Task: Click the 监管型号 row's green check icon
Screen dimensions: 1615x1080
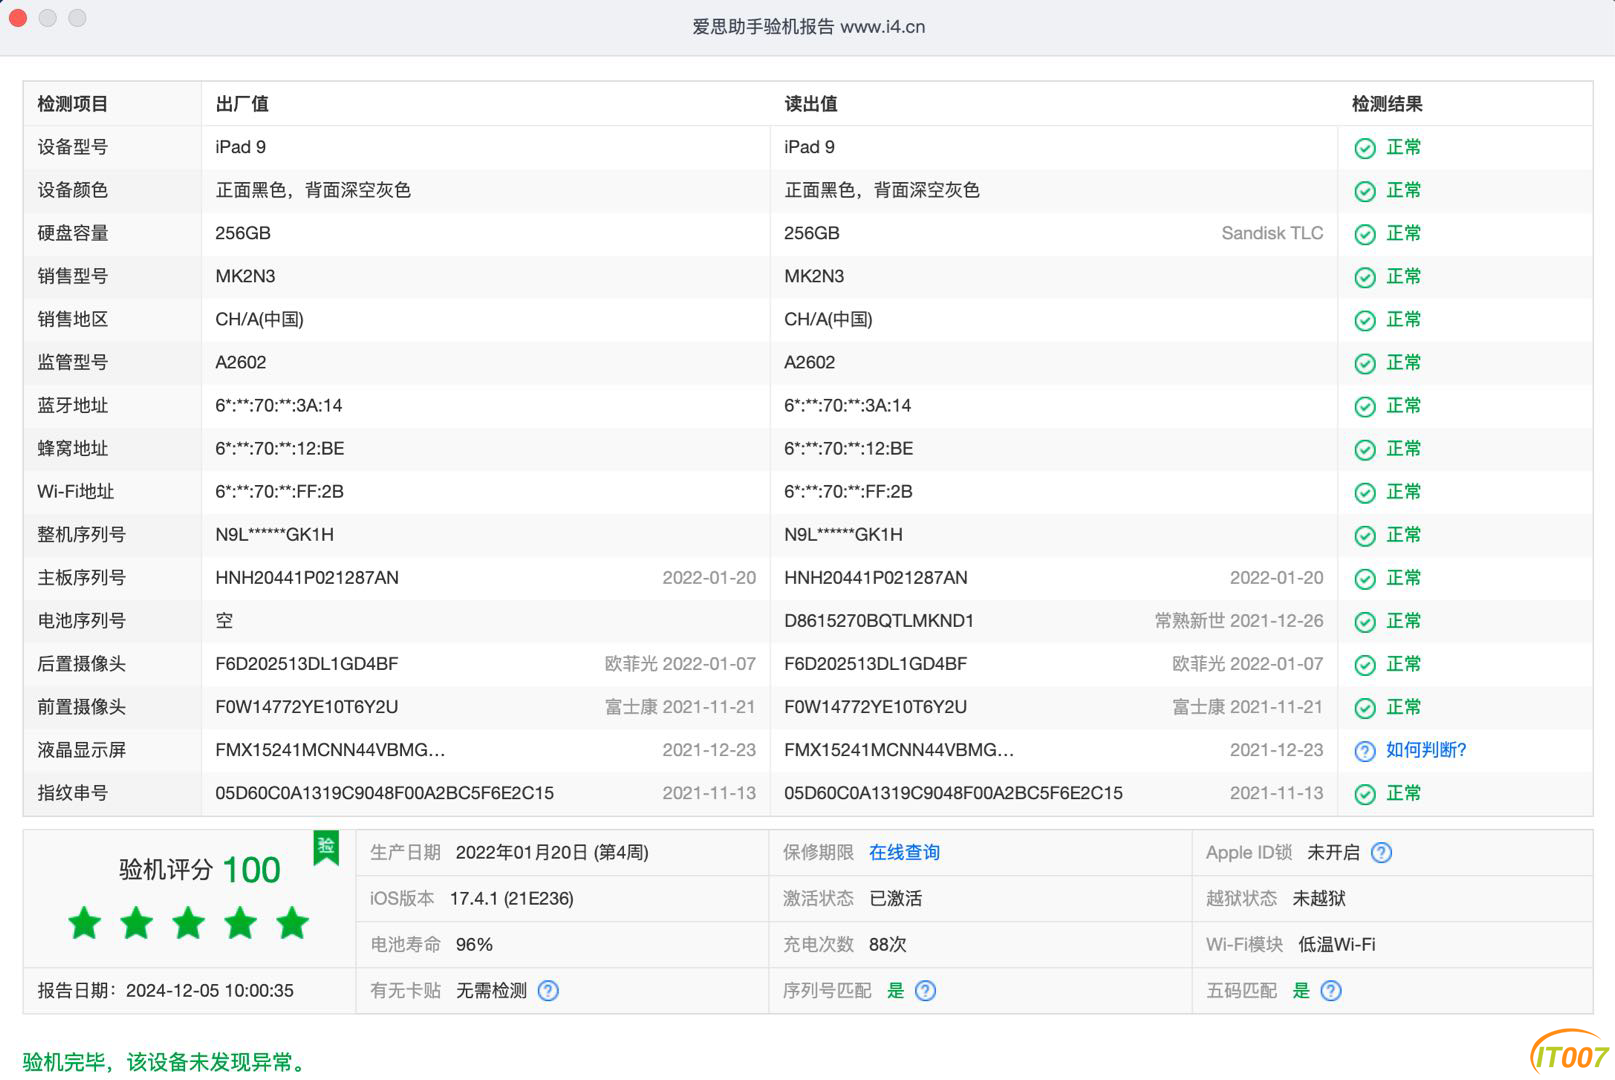Action: 1364,363
